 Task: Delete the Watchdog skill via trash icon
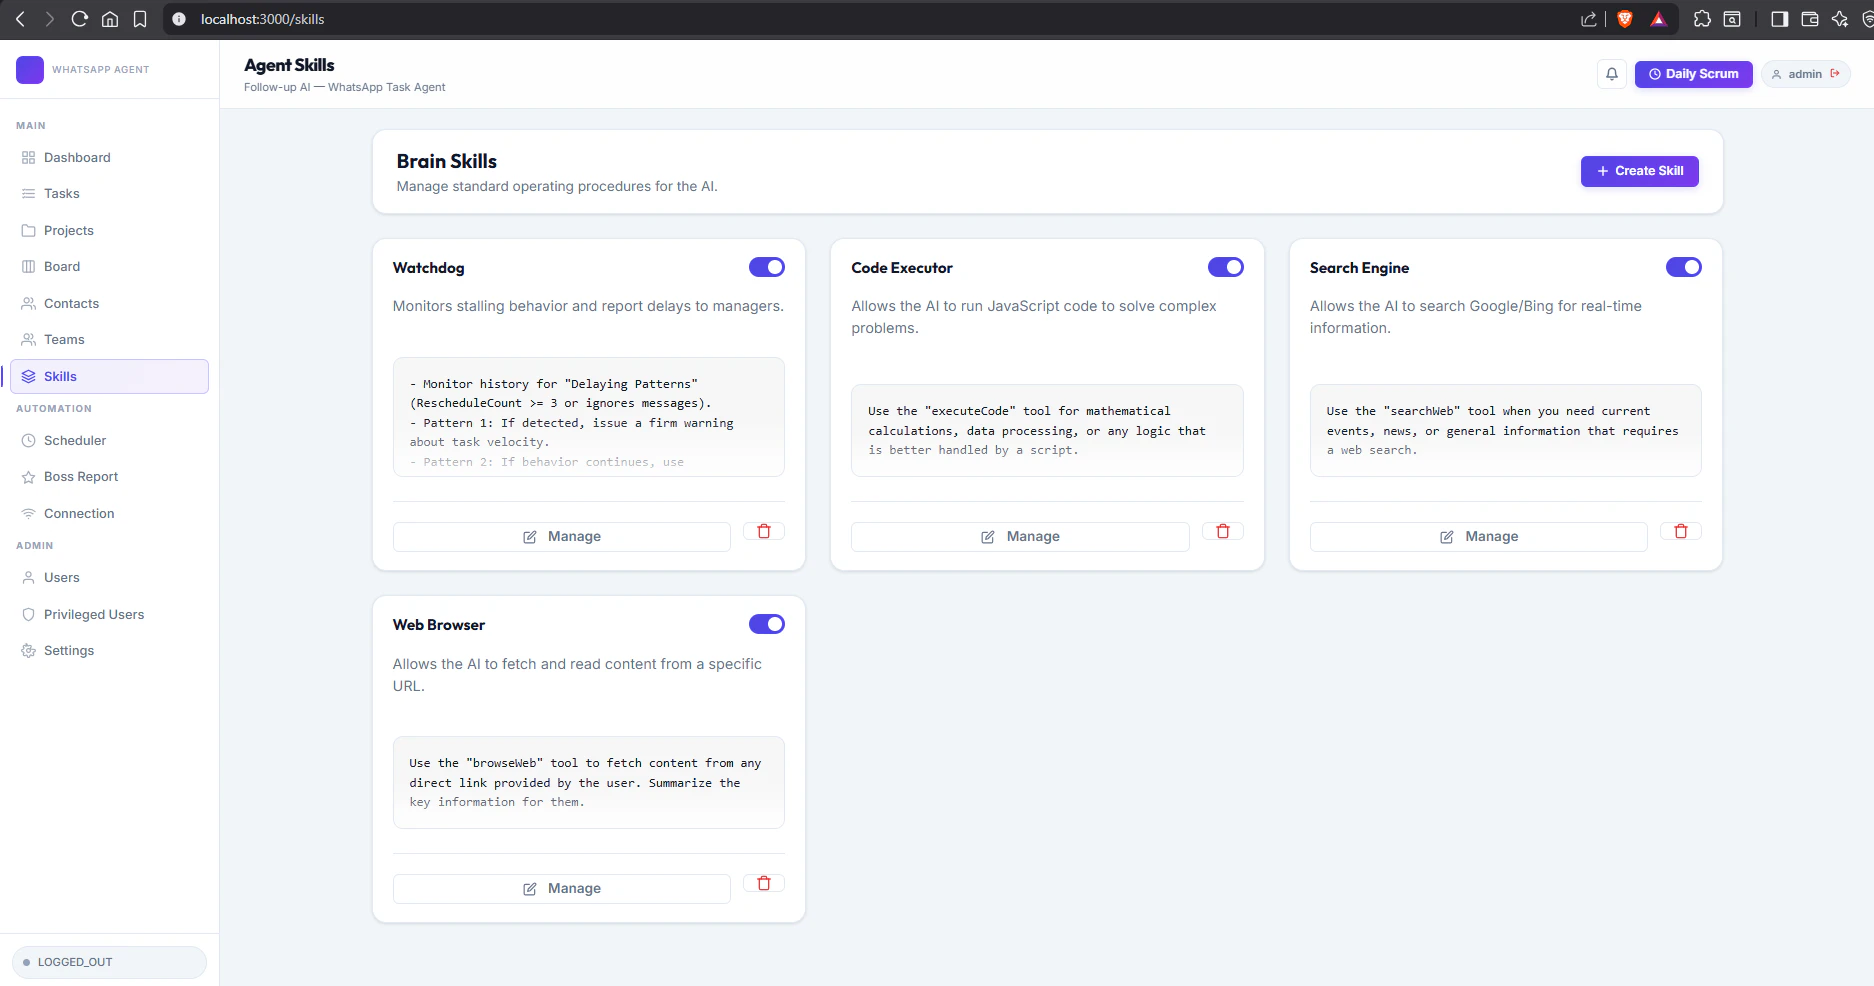pos(763,531)
